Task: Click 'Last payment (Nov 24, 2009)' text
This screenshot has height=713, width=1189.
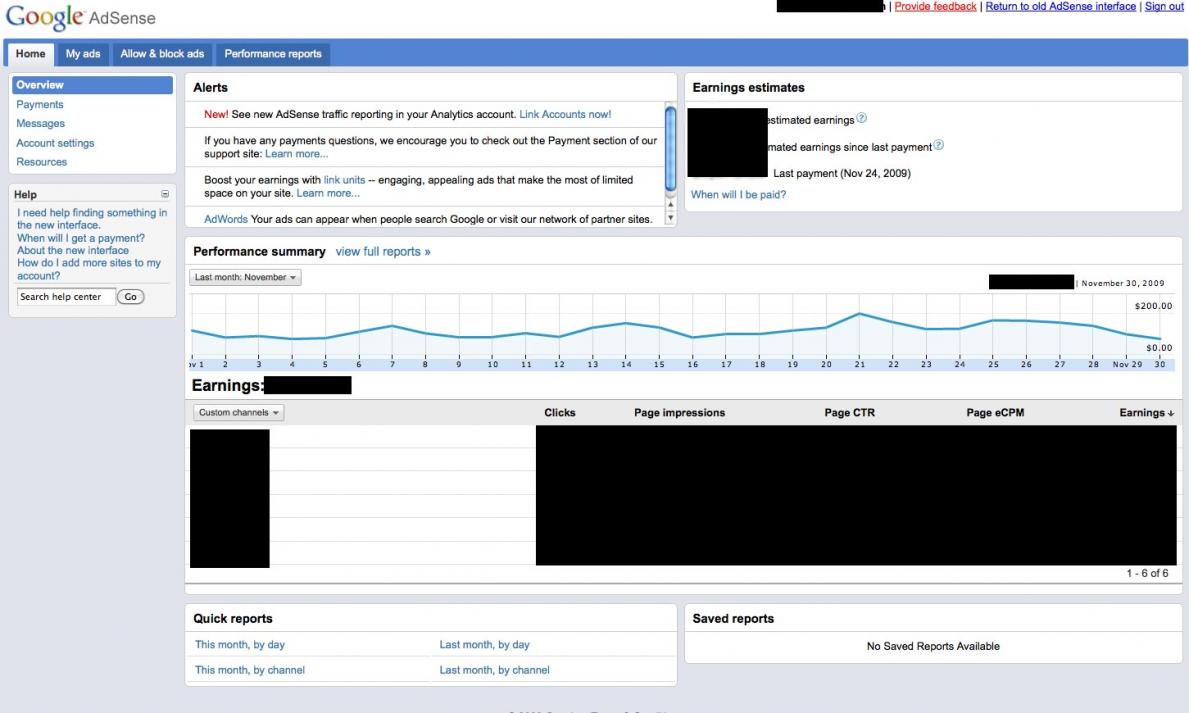Action: point(842,174)
